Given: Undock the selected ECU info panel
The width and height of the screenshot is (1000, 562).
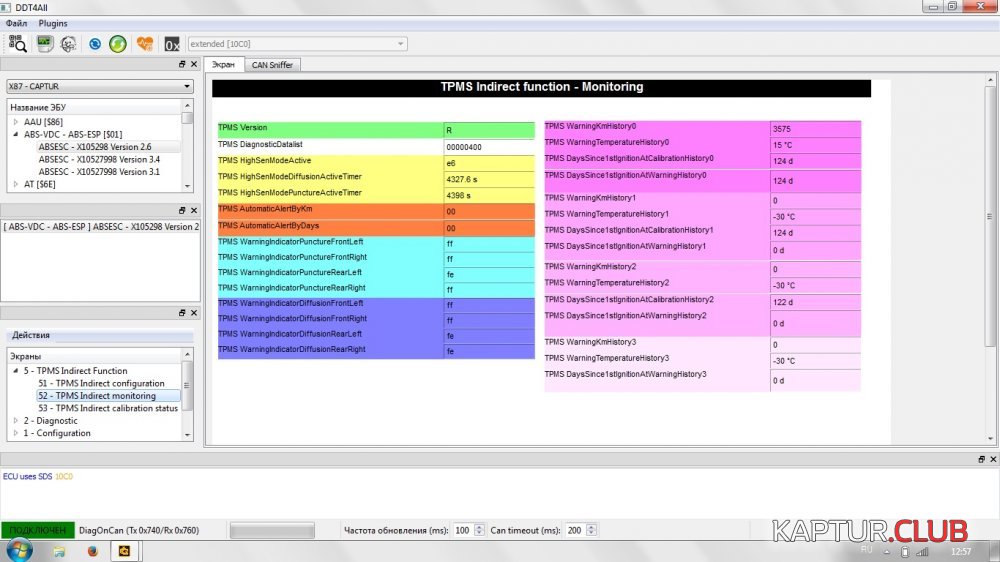Looking at the screenshot, I should [182, 211].
